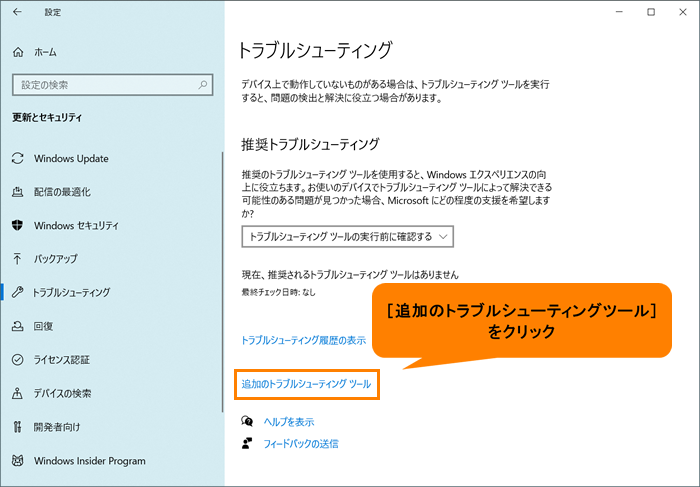
Task: Click the back arrow in Settings
Action: point(17,12)
